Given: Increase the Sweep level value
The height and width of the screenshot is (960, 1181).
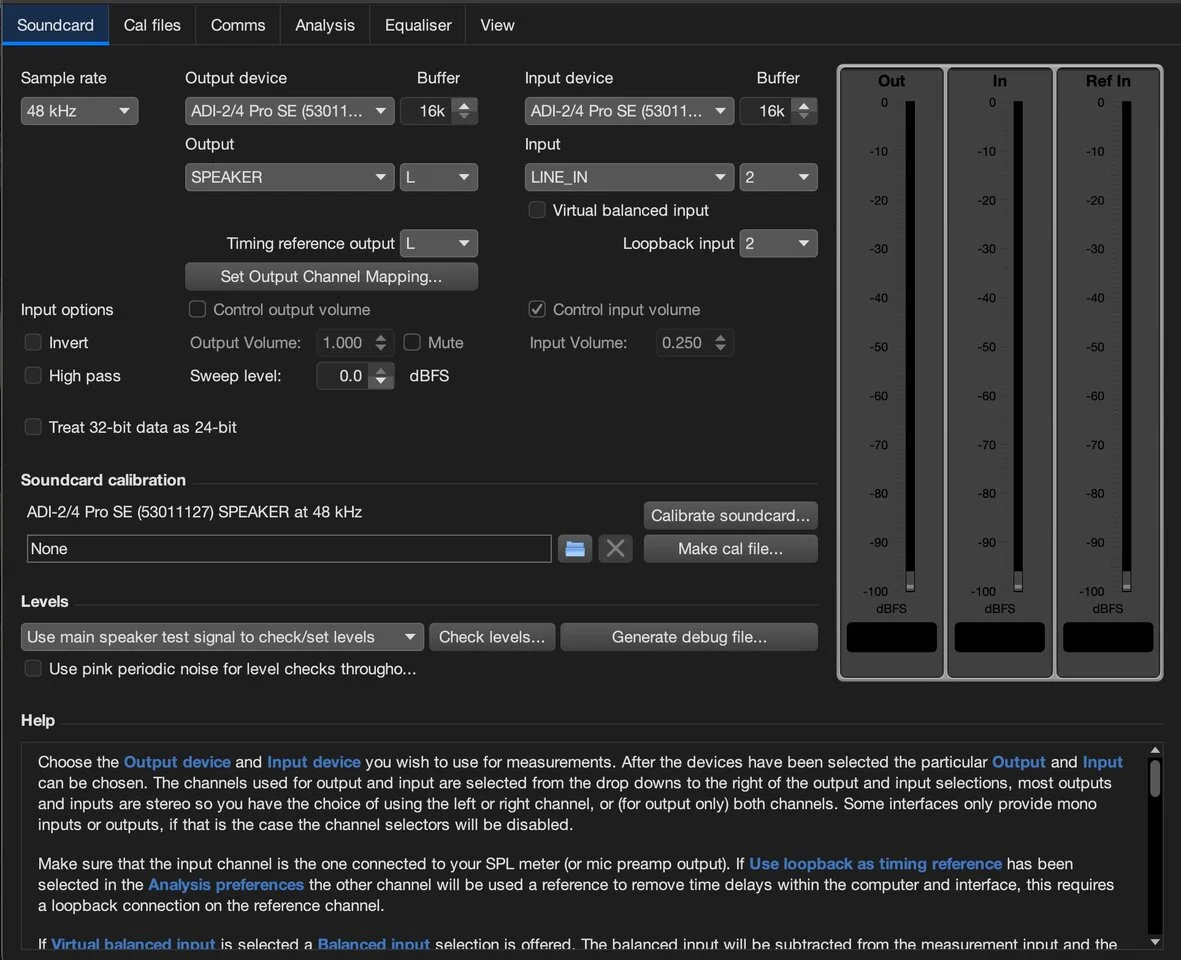Looking at the screenshot, I should pos(381,371).
